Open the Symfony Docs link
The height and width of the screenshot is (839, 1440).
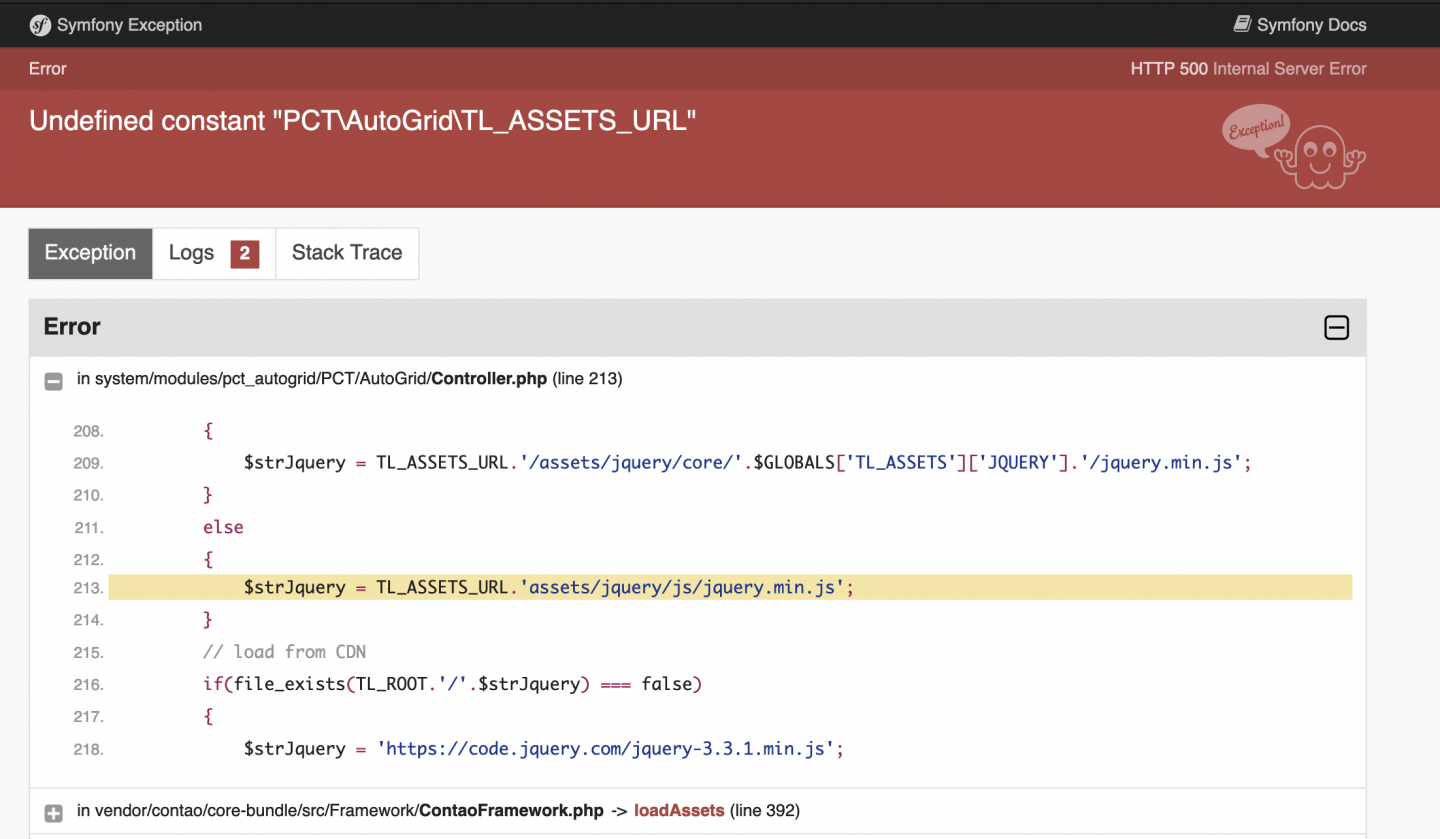pos(1310,25)
